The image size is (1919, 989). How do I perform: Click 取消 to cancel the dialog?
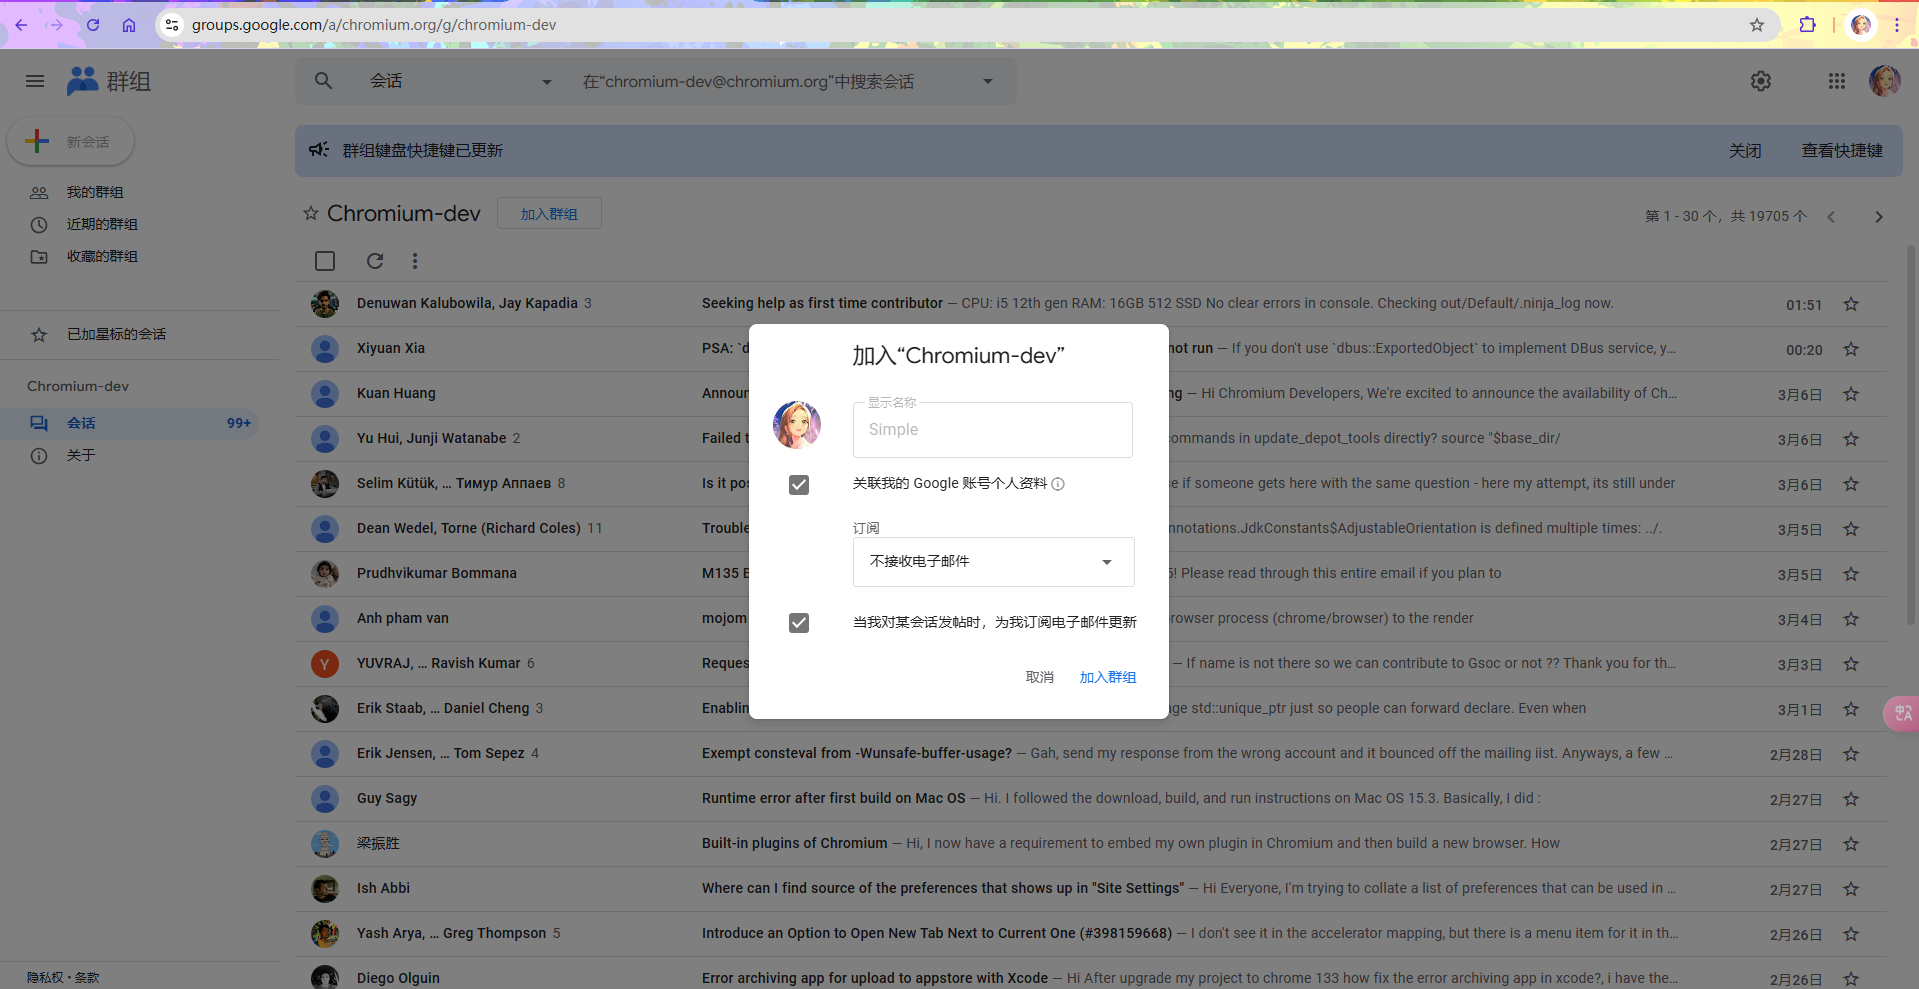(x=1040, y=677)
